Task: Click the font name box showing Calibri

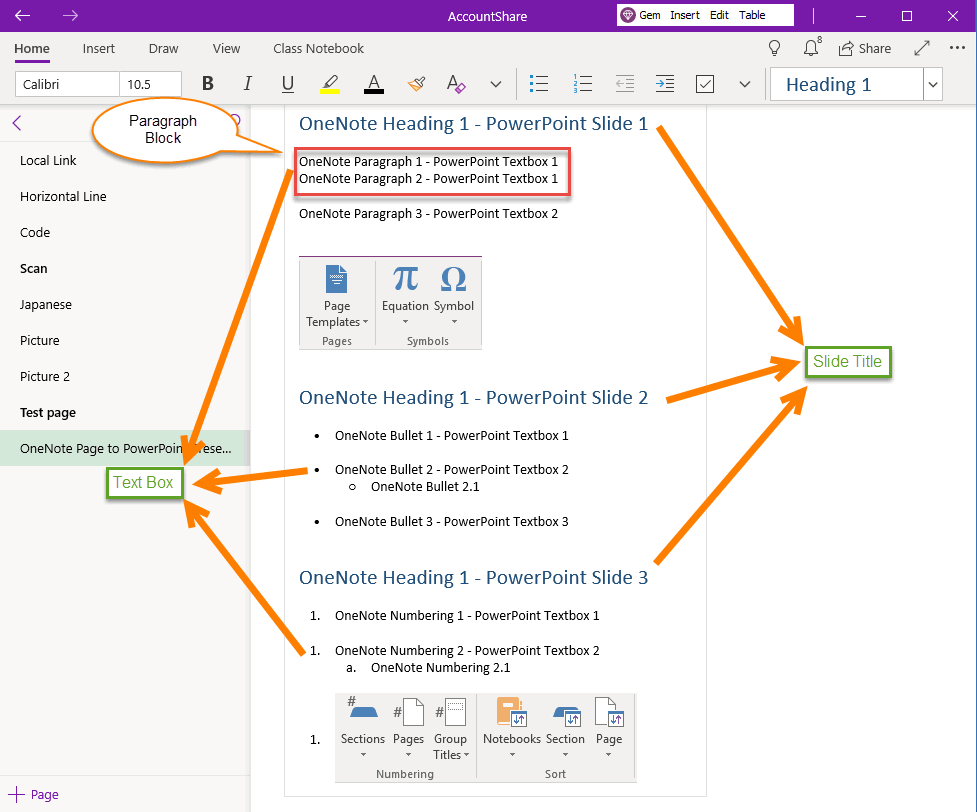Action: coord(67,84)
